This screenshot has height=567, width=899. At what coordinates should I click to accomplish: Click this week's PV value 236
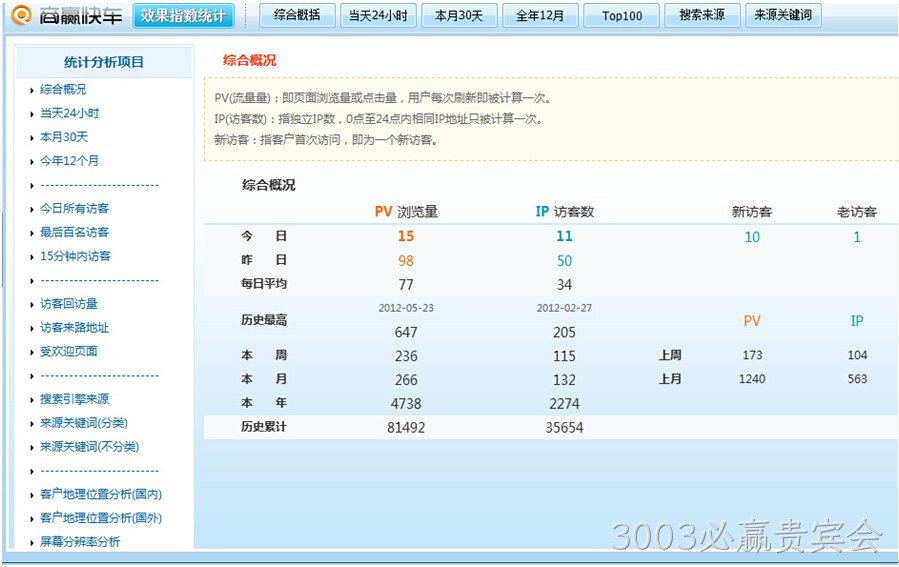click(406, 356)
